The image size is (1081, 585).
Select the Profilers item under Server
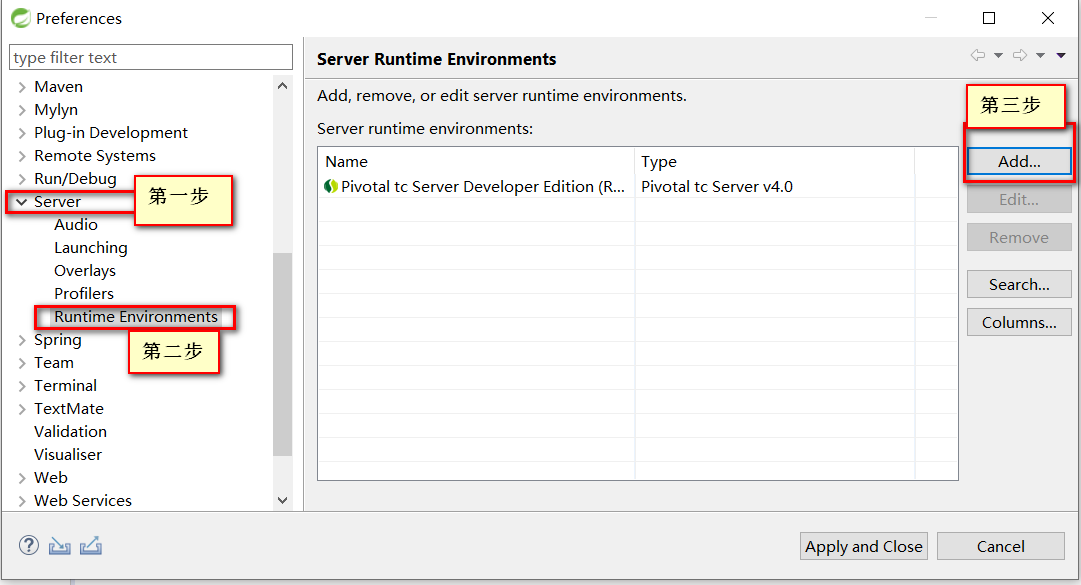[84, 294]
